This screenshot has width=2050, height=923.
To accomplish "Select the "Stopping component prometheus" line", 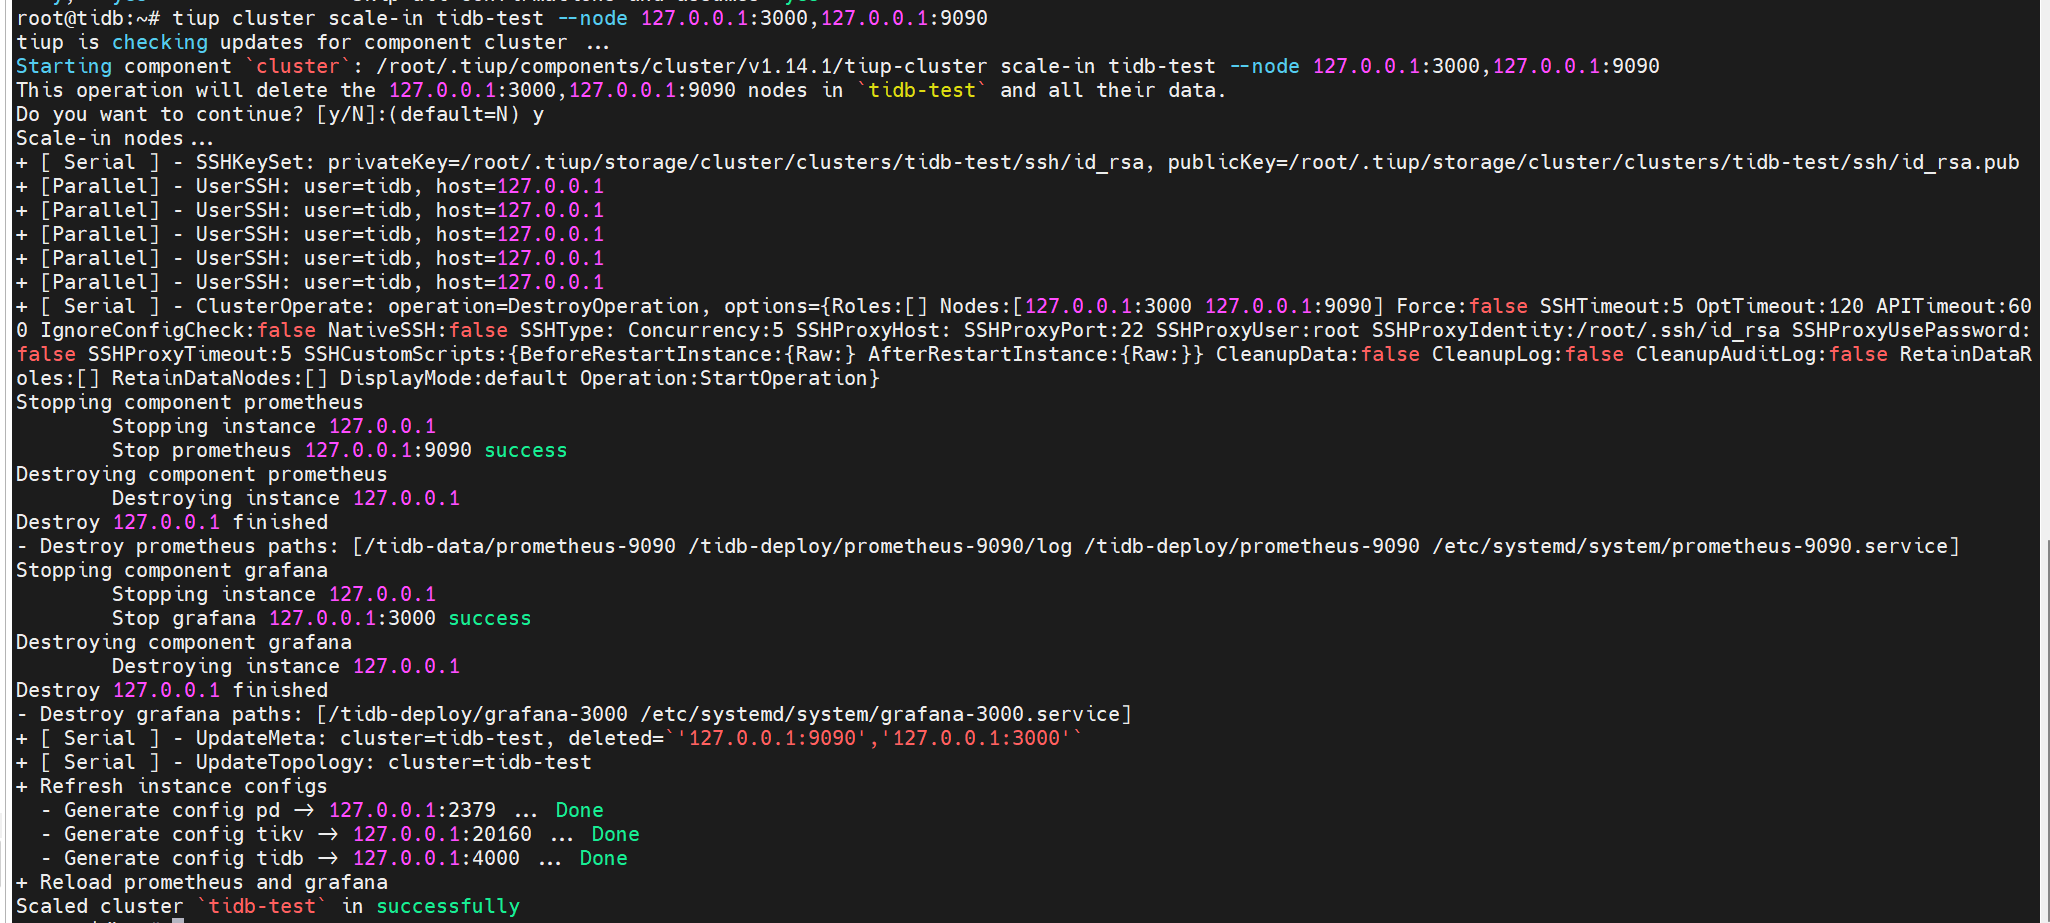I will click(x=190, y=402).
